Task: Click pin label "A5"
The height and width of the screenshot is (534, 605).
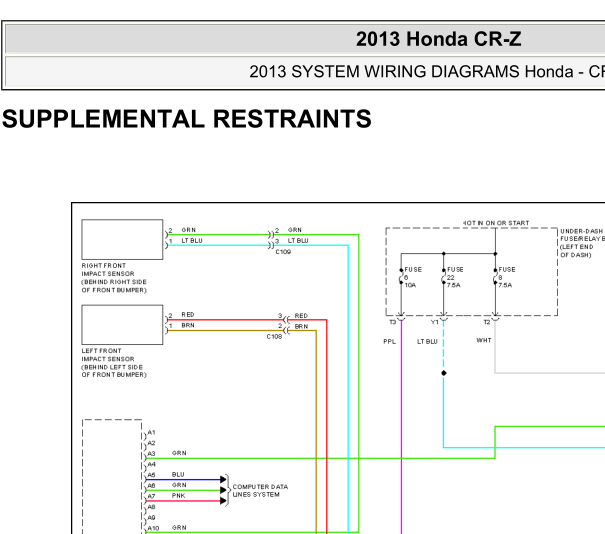Action: pyautogui.click(x=151, y=475)
